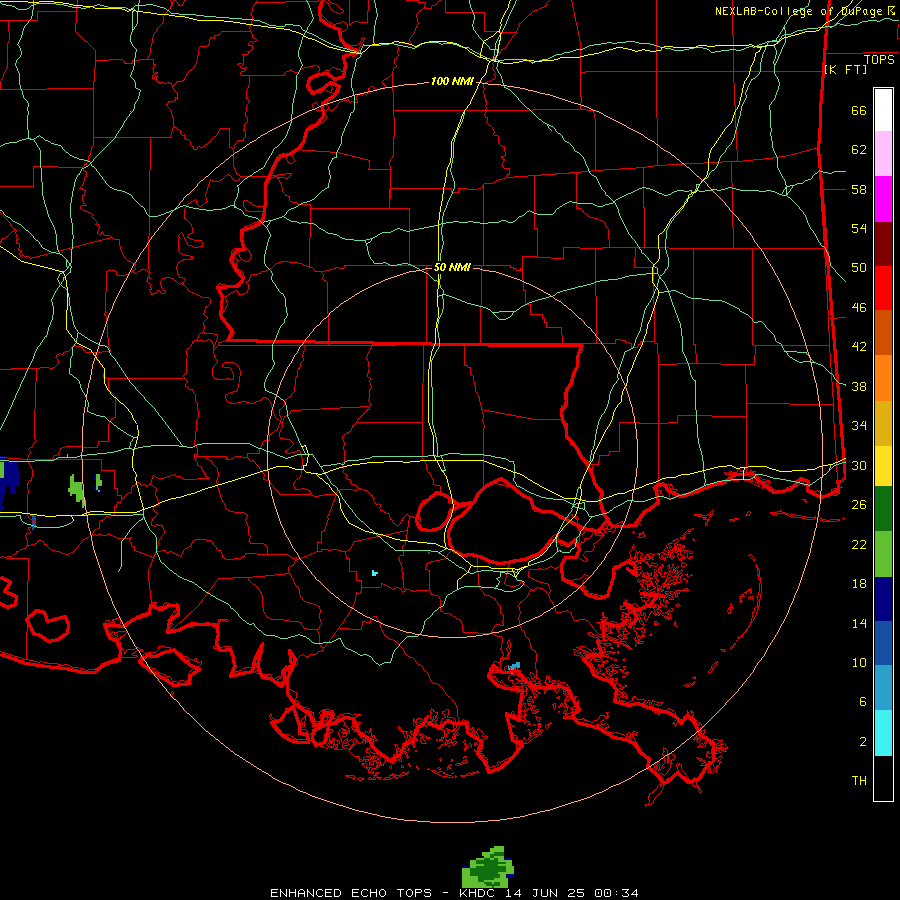Select the bright red legend swatch
This screenshot has height=900, width=900.
point(883,288)
